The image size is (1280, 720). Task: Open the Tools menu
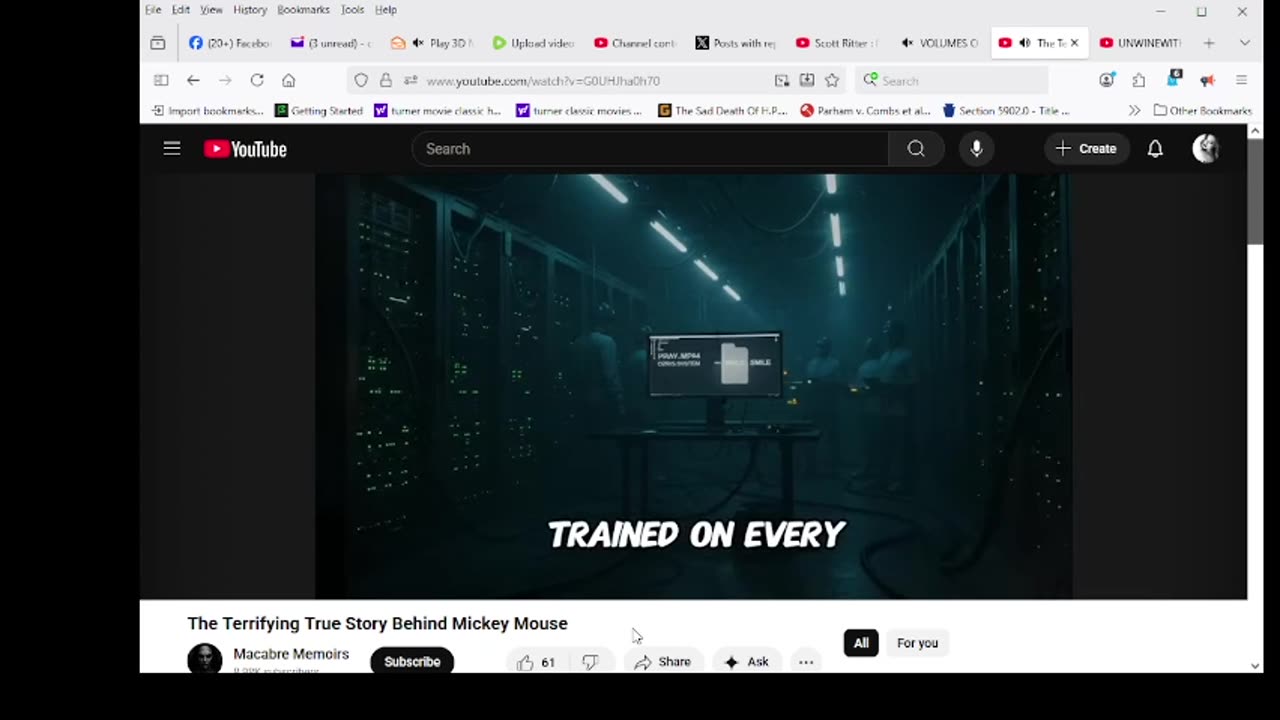[353, 10]
